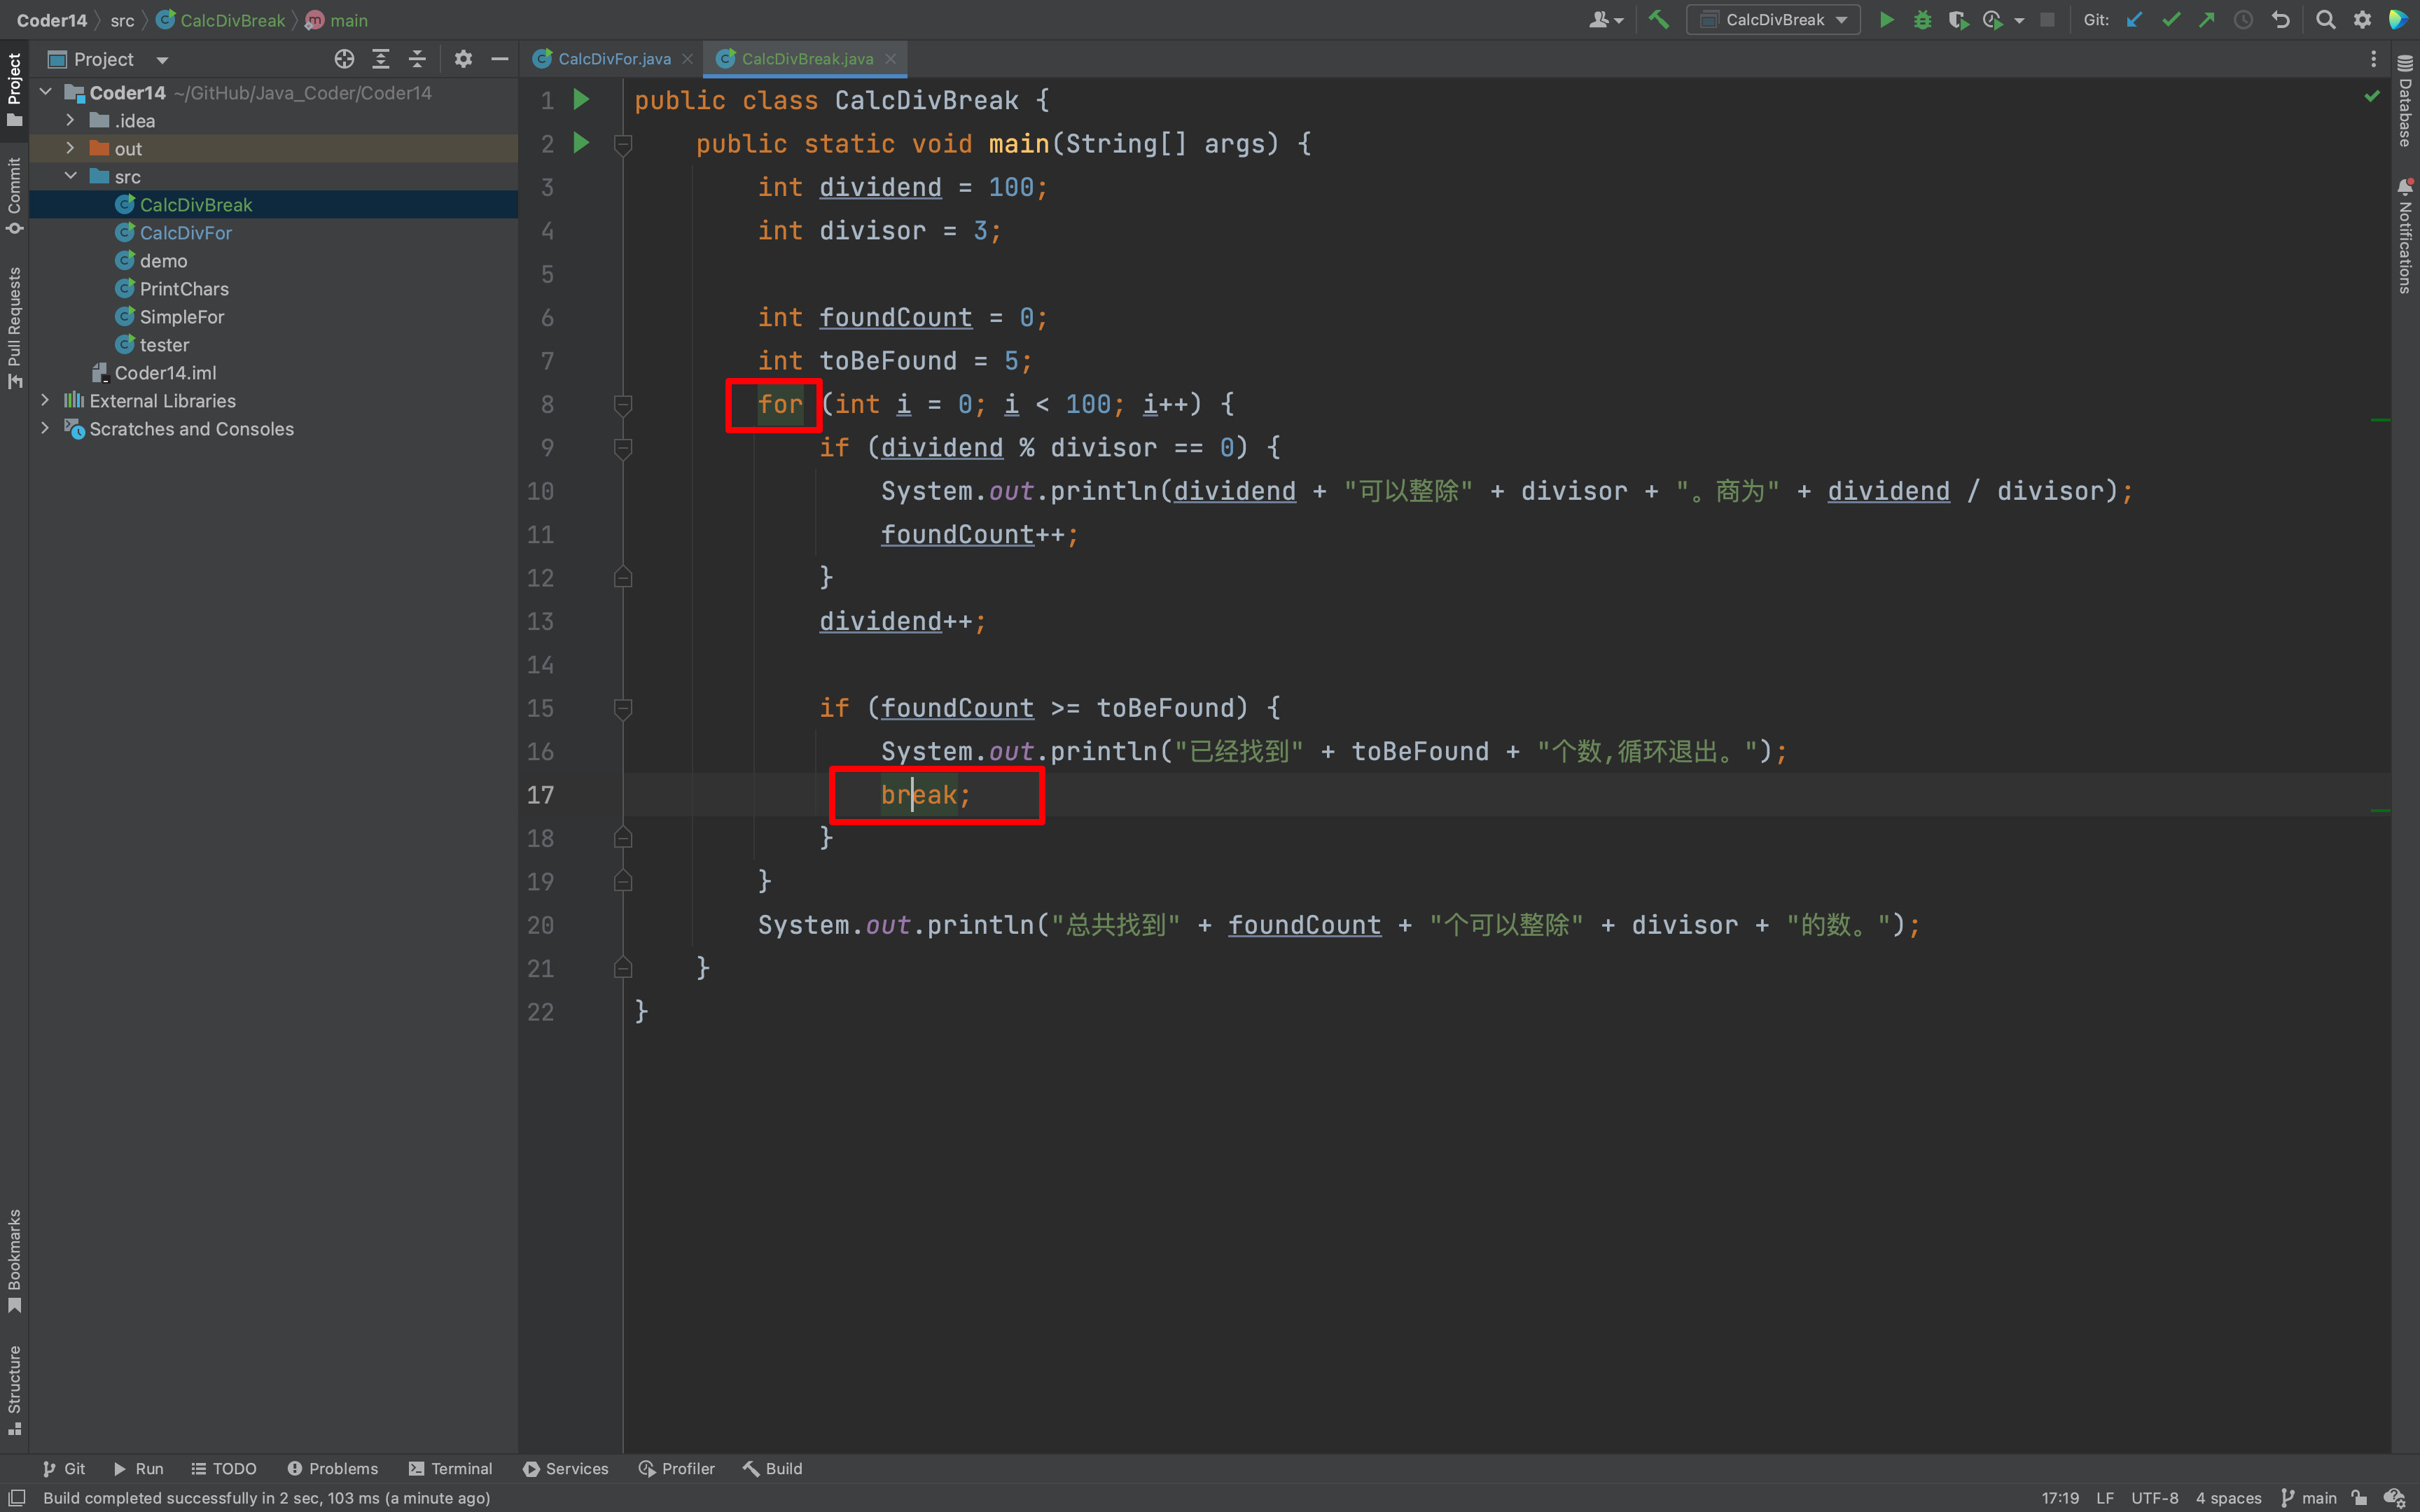
Task: Show Git history clock icon
Action: tap(2243, 20)
